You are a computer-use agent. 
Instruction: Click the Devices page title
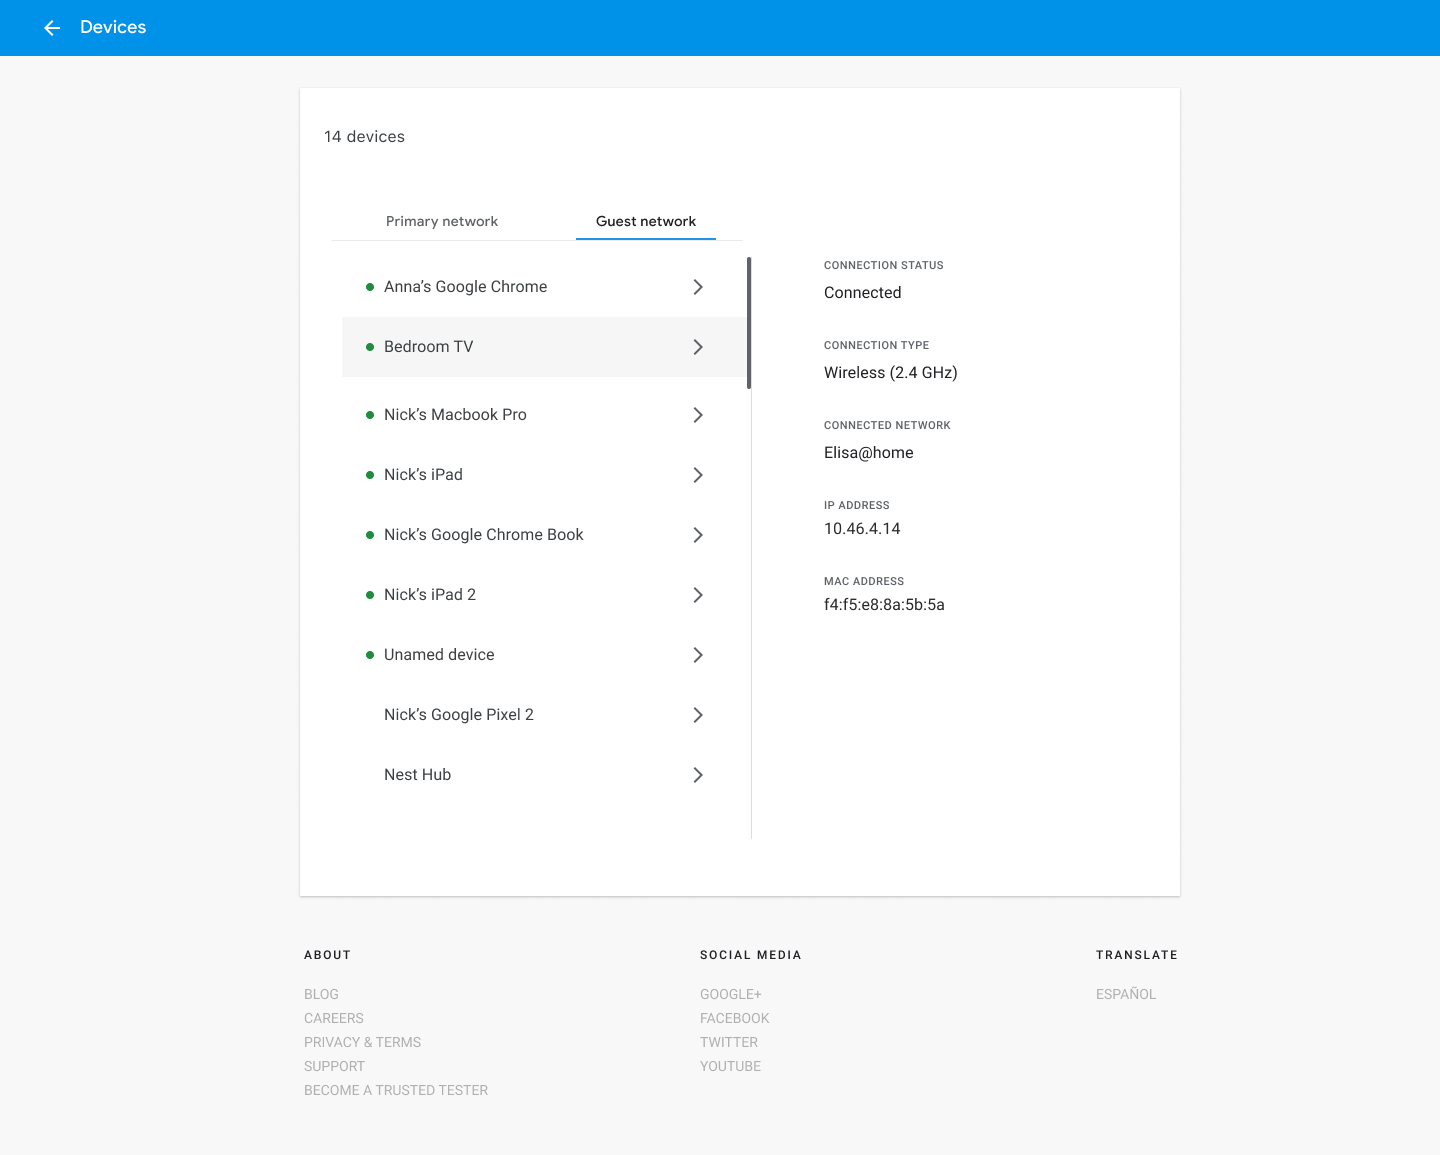(113, 27)
